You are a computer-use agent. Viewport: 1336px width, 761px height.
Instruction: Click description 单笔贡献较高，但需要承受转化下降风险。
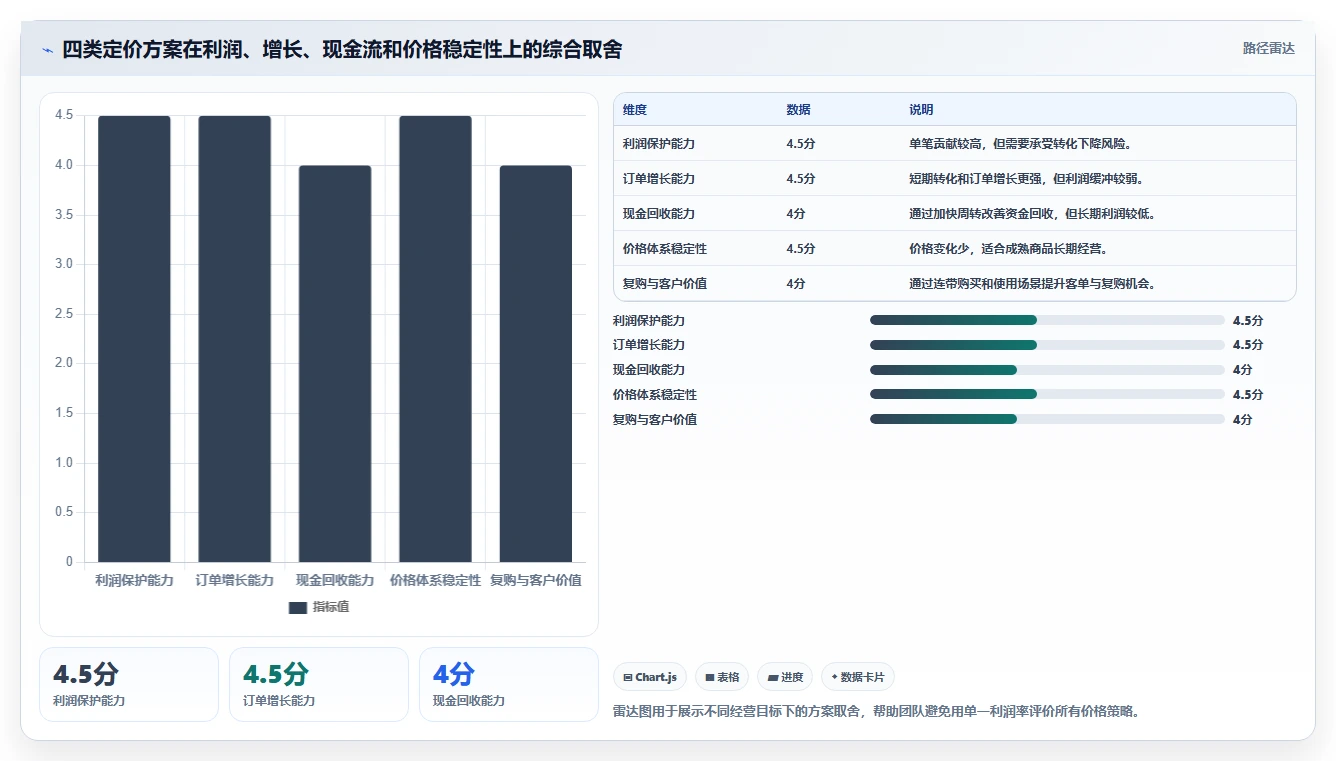(x=1020, y=144)
